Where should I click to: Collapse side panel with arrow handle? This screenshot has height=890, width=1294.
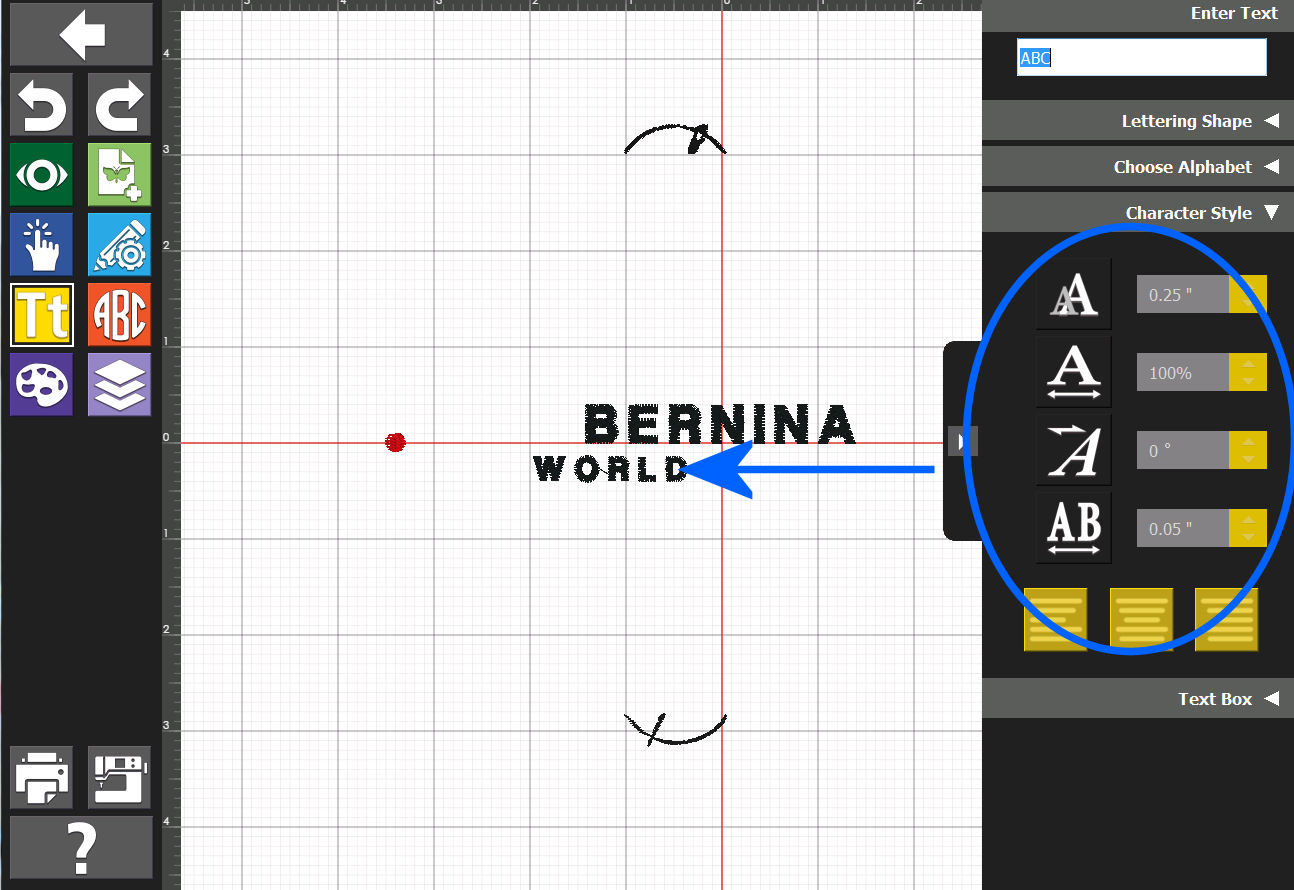pos(961,441)
